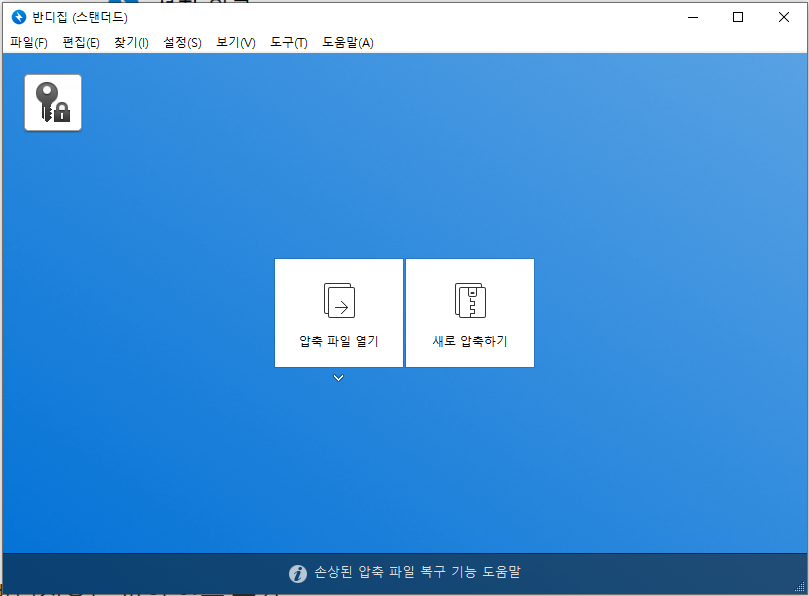Click the resize grip in the window corner
809x596 pixels.
pos(800,587)
